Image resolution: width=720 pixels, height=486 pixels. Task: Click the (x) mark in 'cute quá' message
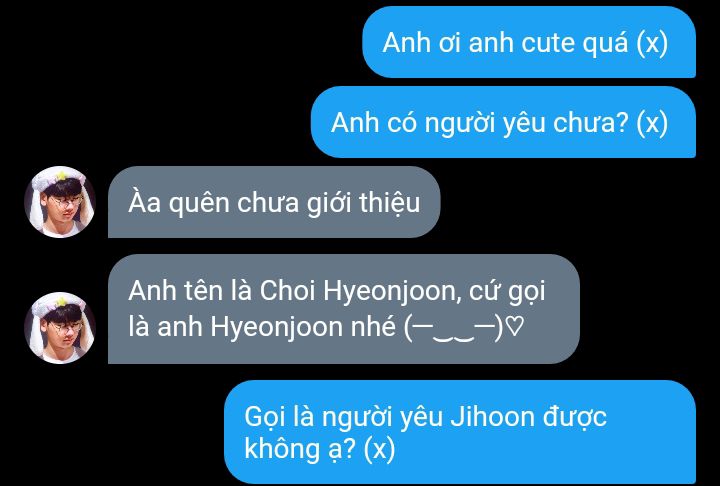(652, 43)
